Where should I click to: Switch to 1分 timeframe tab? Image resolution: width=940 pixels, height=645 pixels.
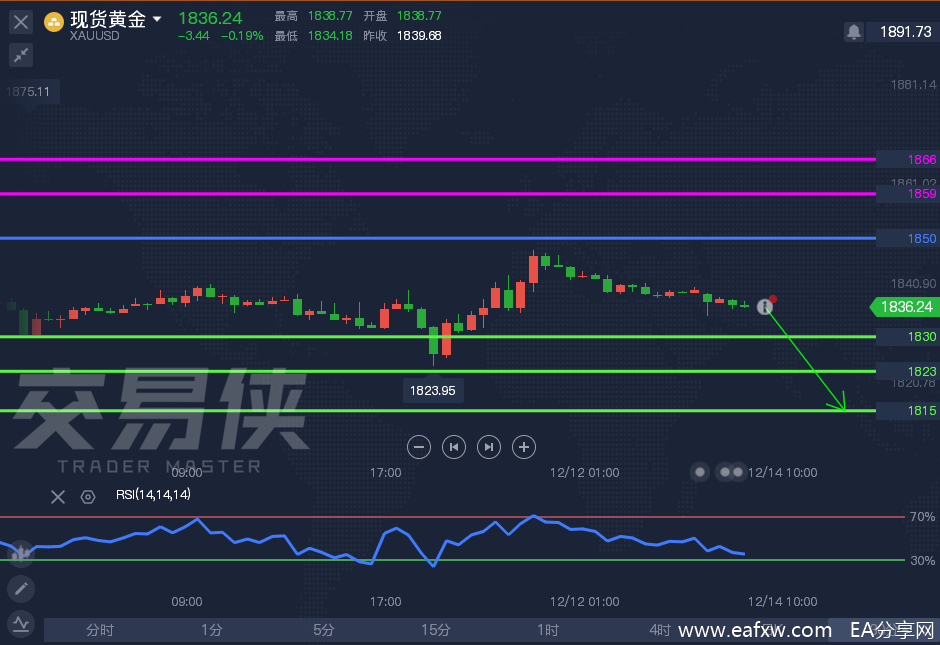[211, 630]
